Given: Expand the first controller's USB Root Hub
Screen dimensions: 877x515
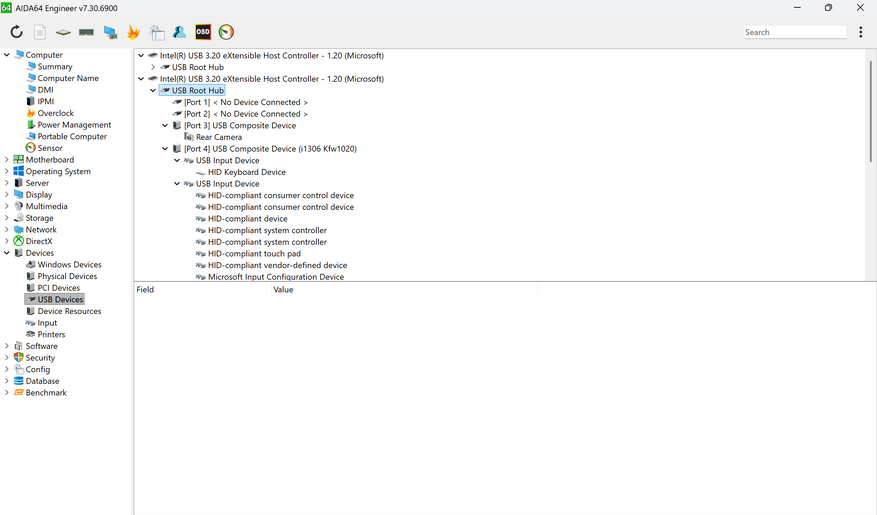Looking at the screenshot, I should 153,67.
